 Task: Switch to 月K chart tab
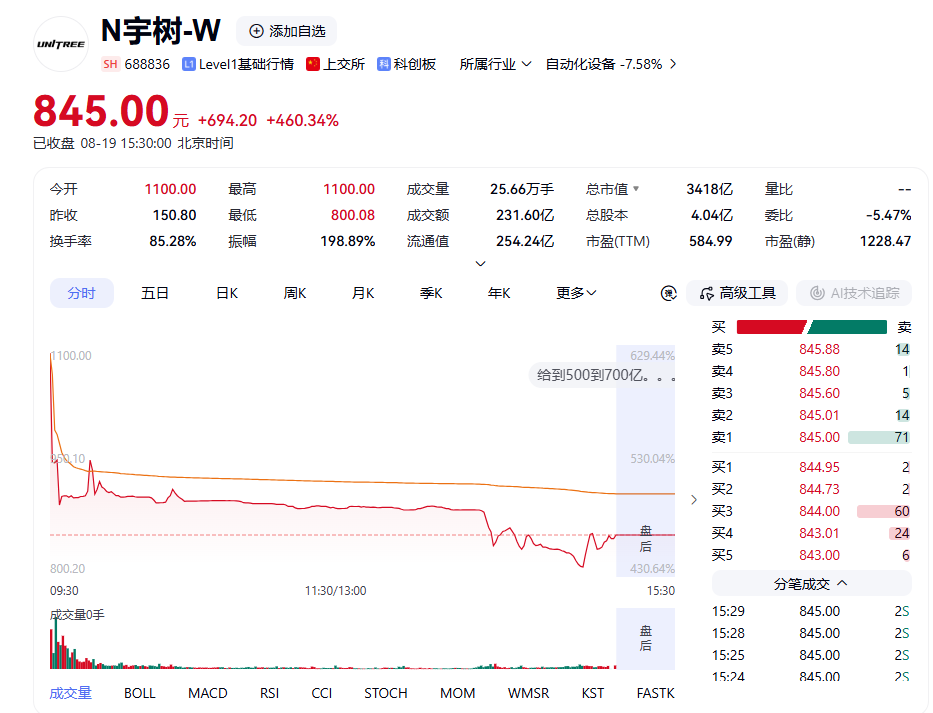click(363, 293)
